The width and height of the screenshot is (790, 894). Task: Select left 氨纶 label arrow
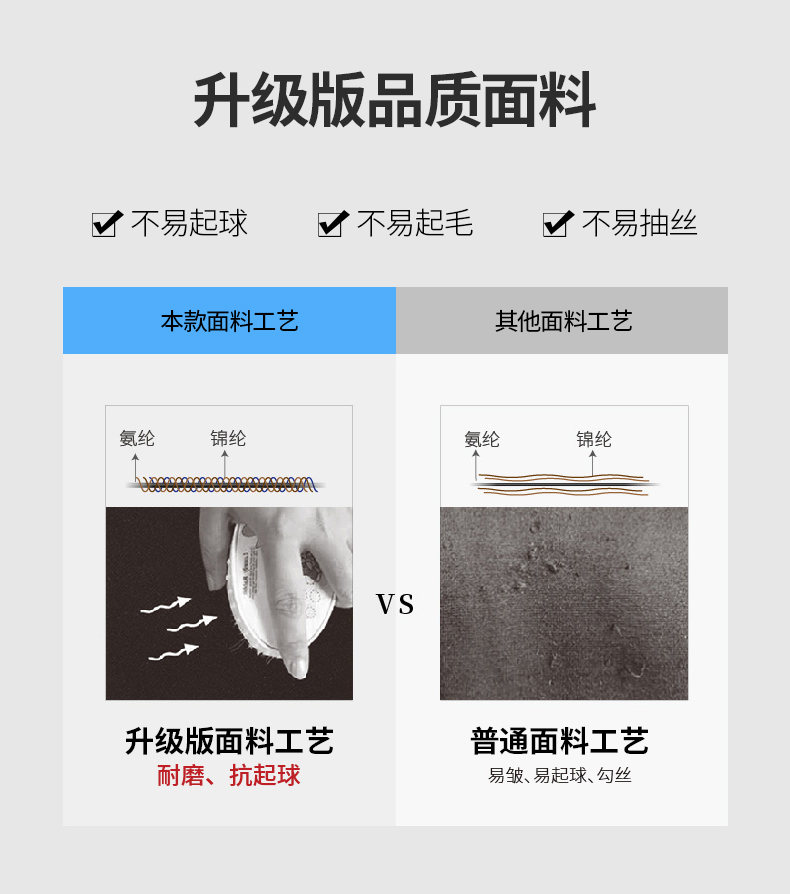click(135, 468)
